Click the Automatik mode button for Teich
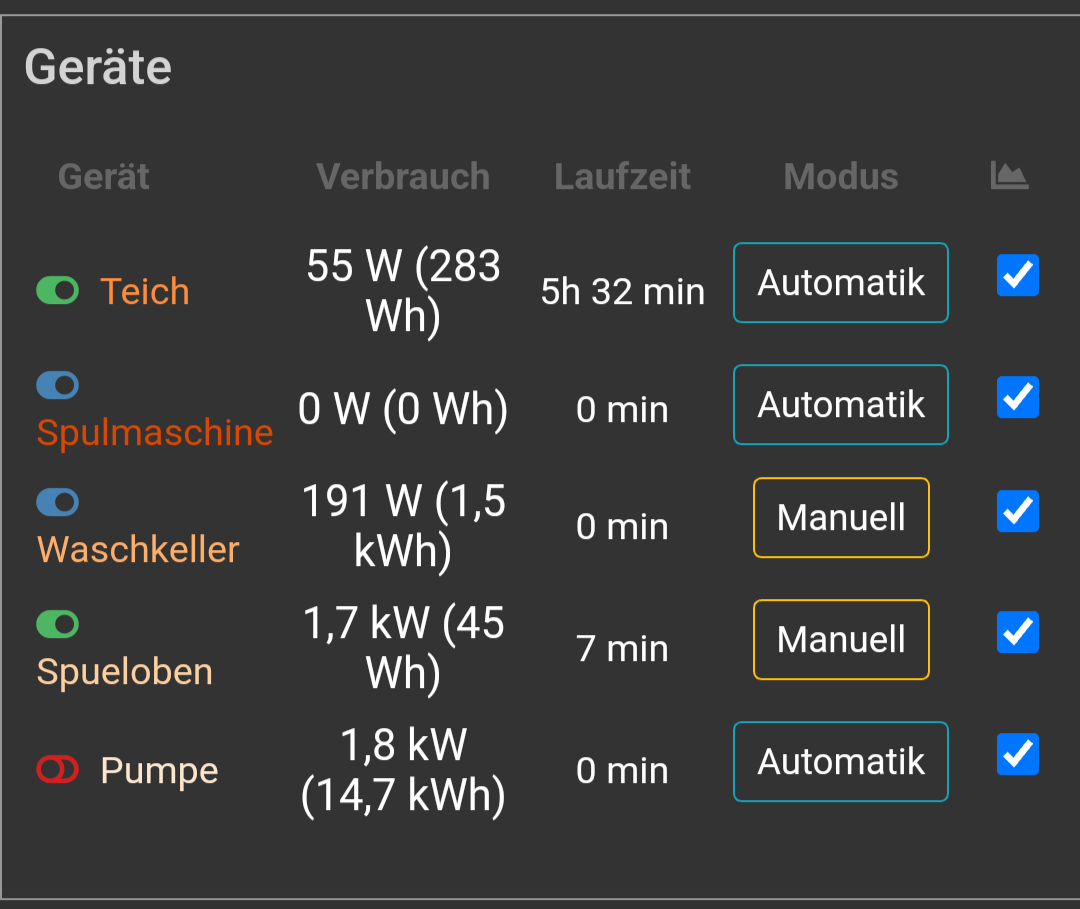1080x909 pixels. (x=840, y=283)
